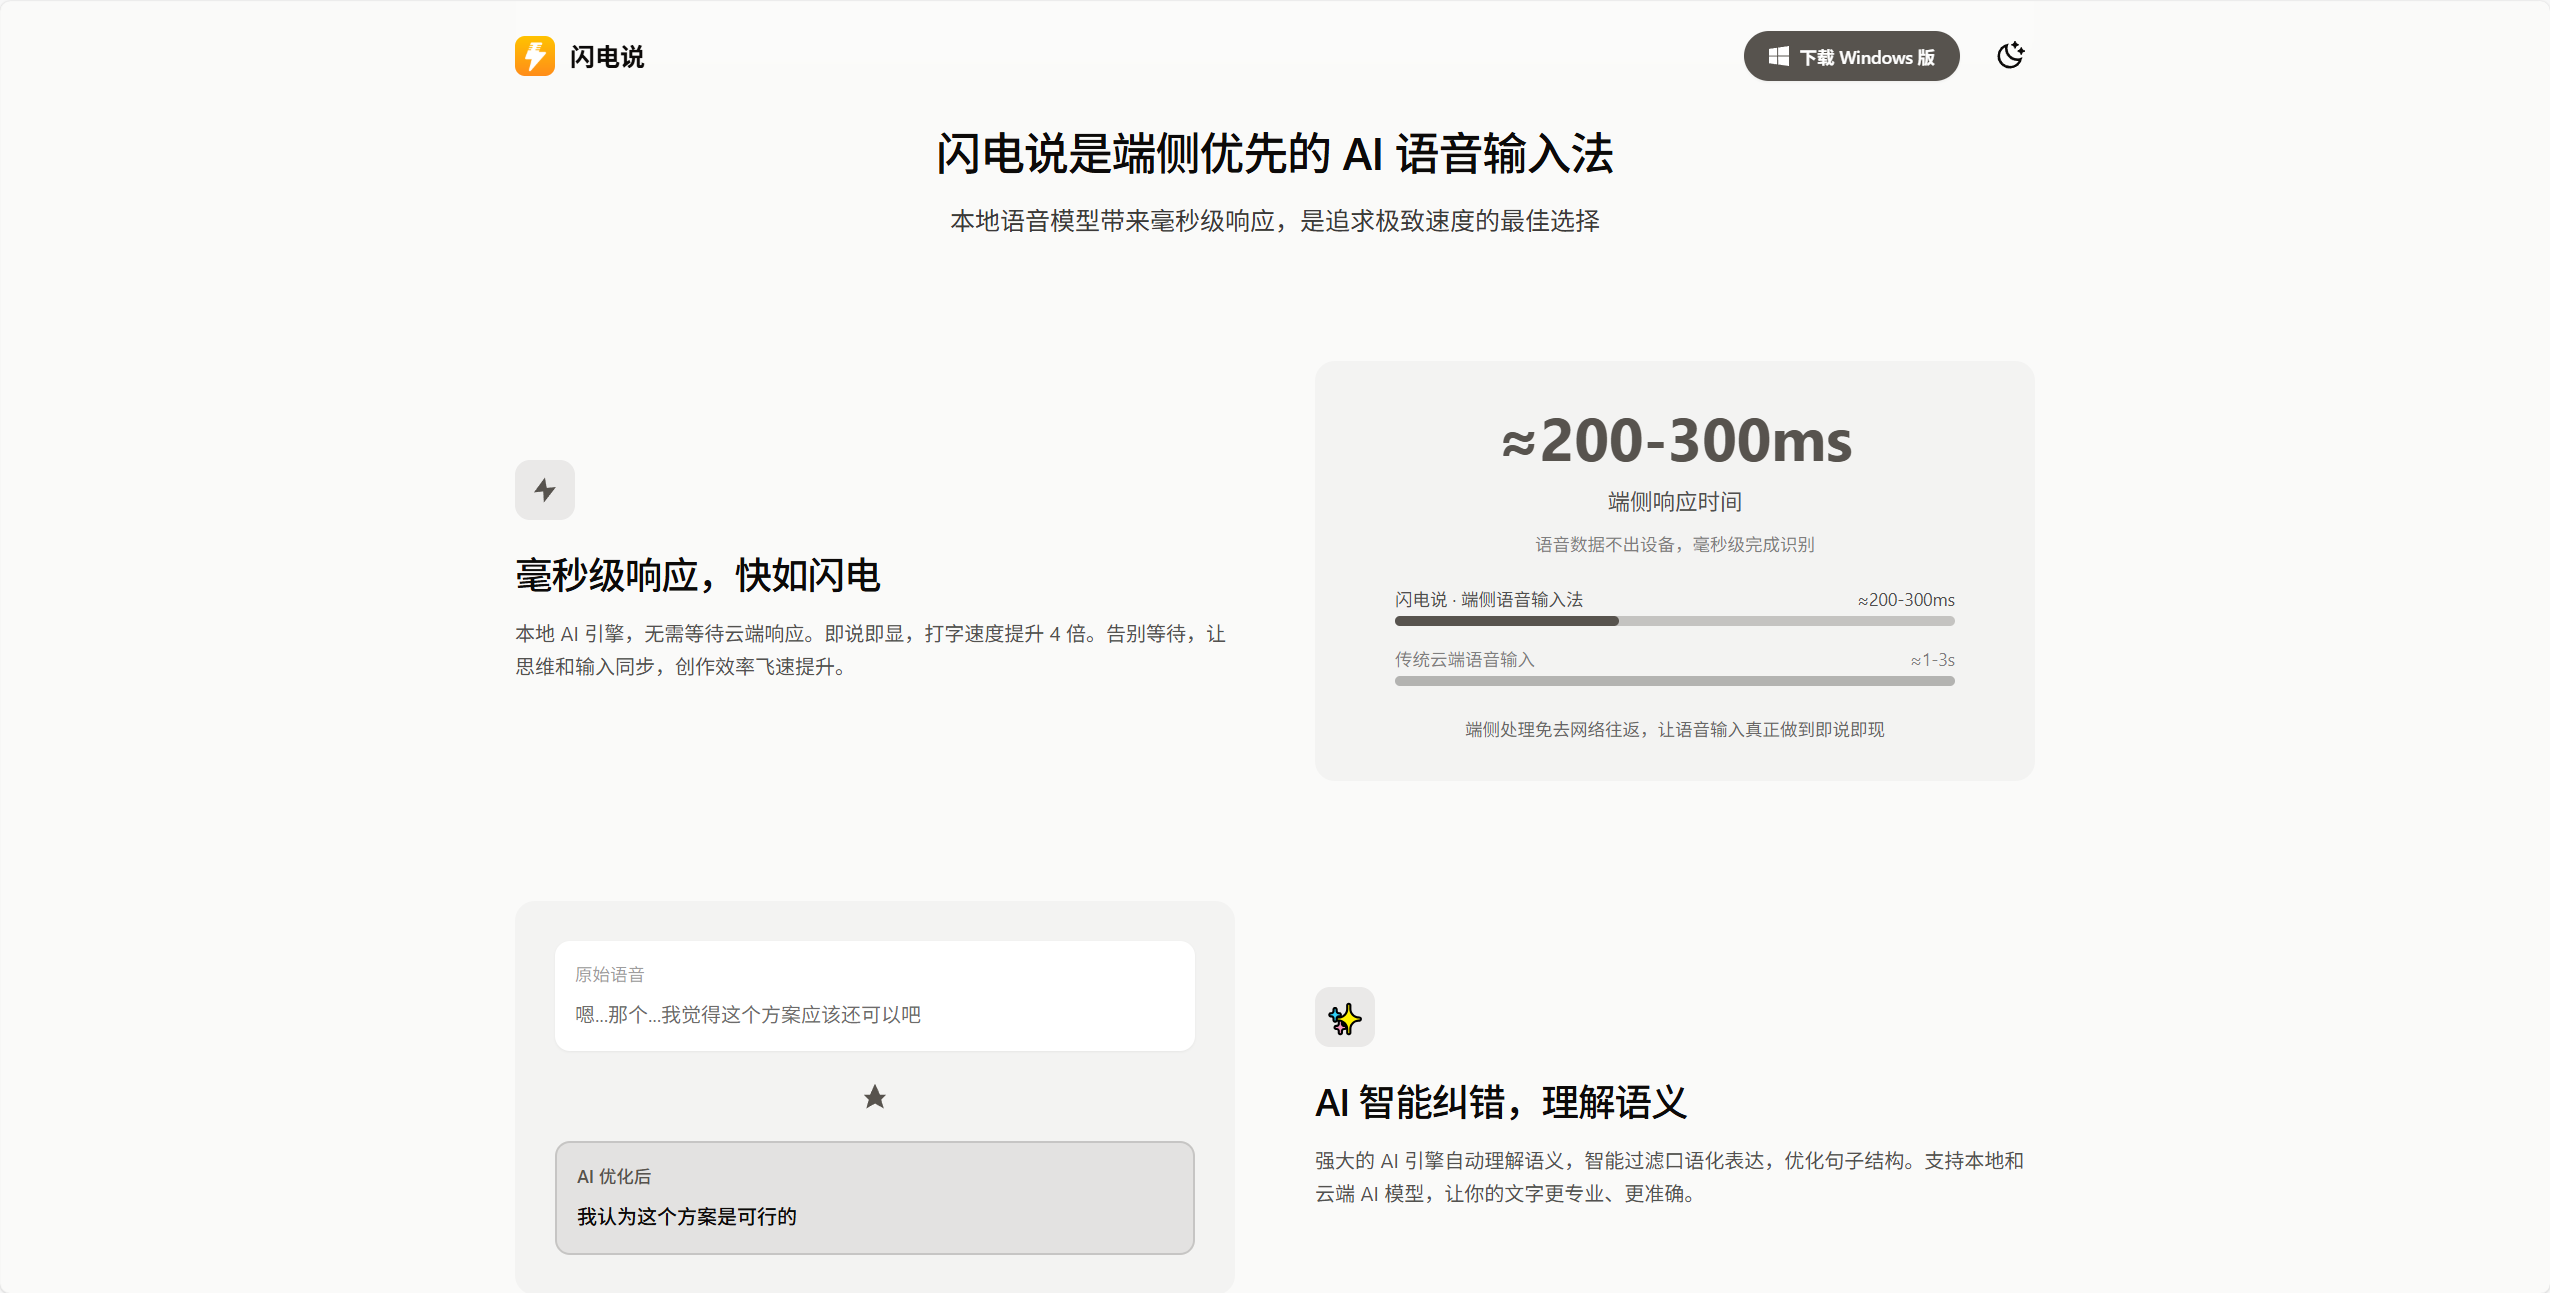The width and height of the screenshot is (2550, 1293).
Task: Click the paragraph starting 本地 AI 引擎
Action: 870,650
